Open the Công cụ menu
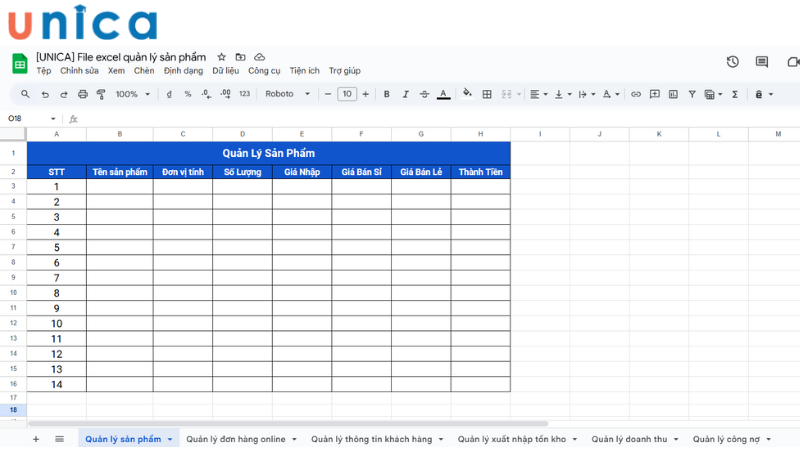This screenshot has height=450, width=800. point(264,70)
